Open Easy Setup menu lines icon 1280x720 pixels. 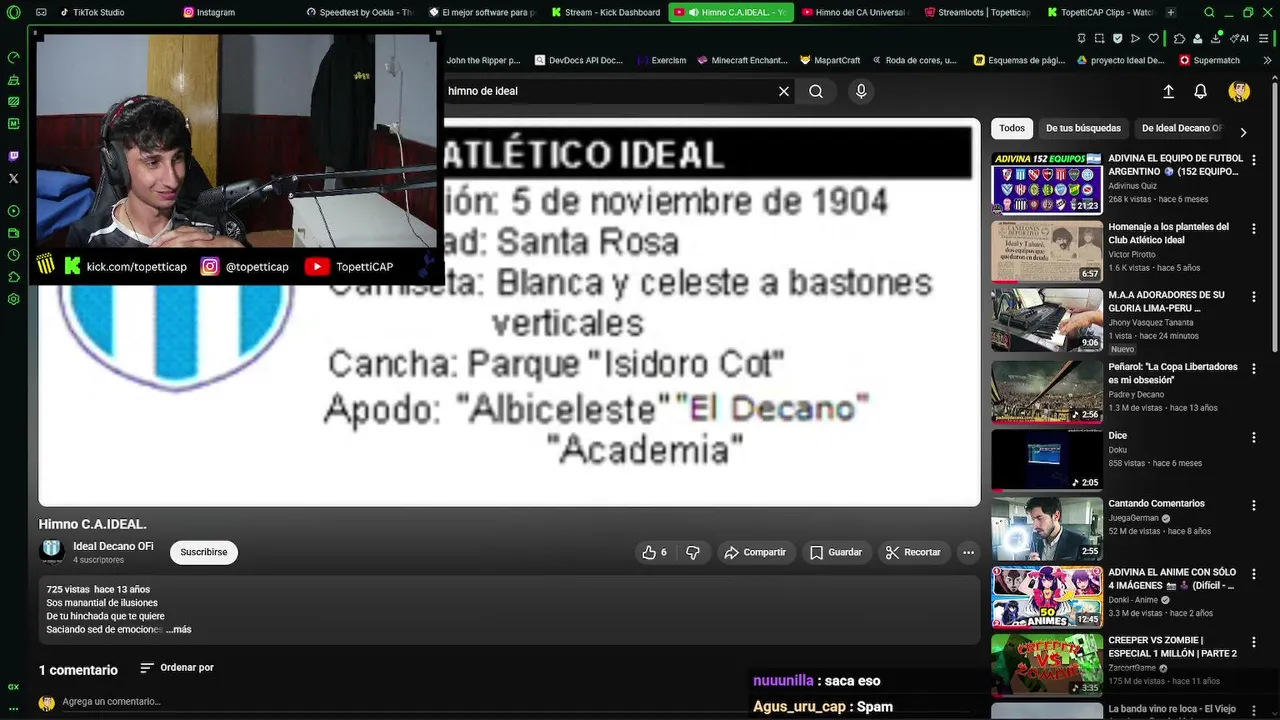point(1265,38)
